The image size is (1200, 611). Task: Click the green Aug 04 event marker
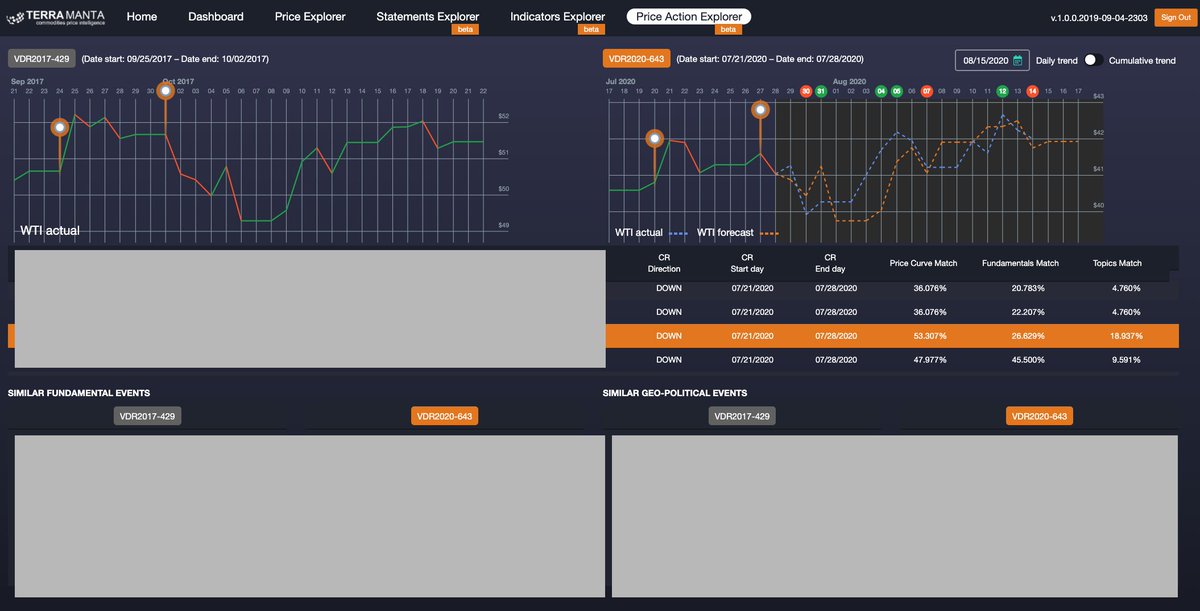pyautogui.click(x=882, y=90)
